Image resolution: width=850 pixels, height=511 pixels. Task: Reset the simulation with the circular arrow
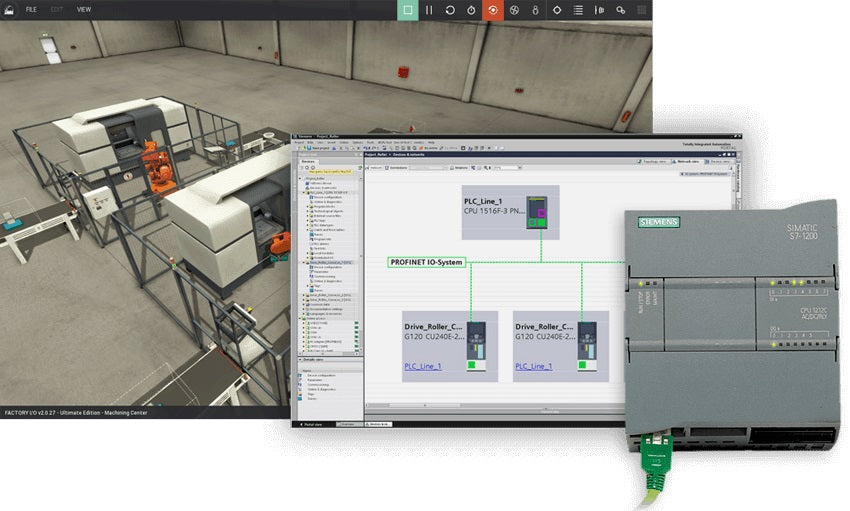coord(451,10)
